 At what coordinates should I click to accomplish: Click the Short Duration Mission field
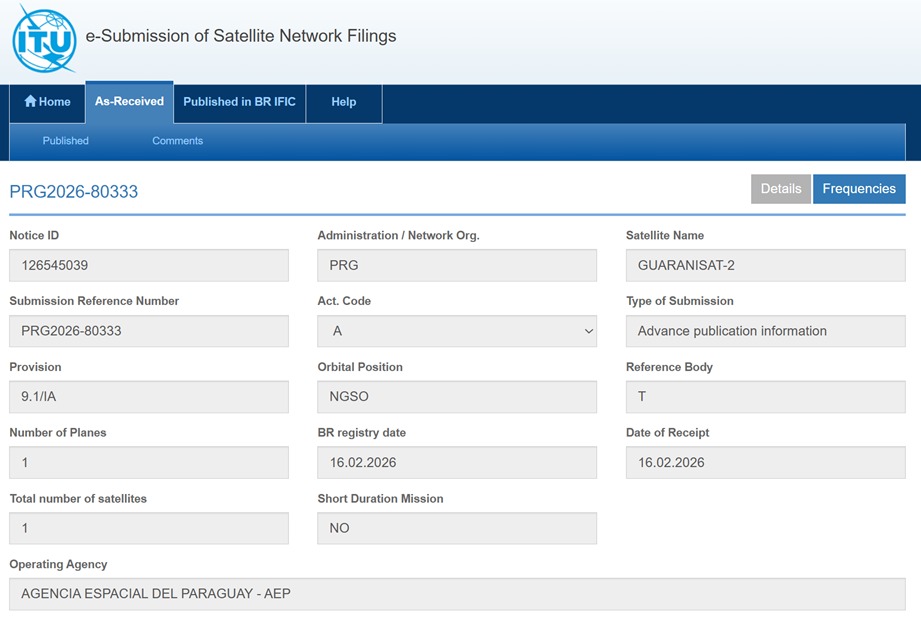point(456,528)
